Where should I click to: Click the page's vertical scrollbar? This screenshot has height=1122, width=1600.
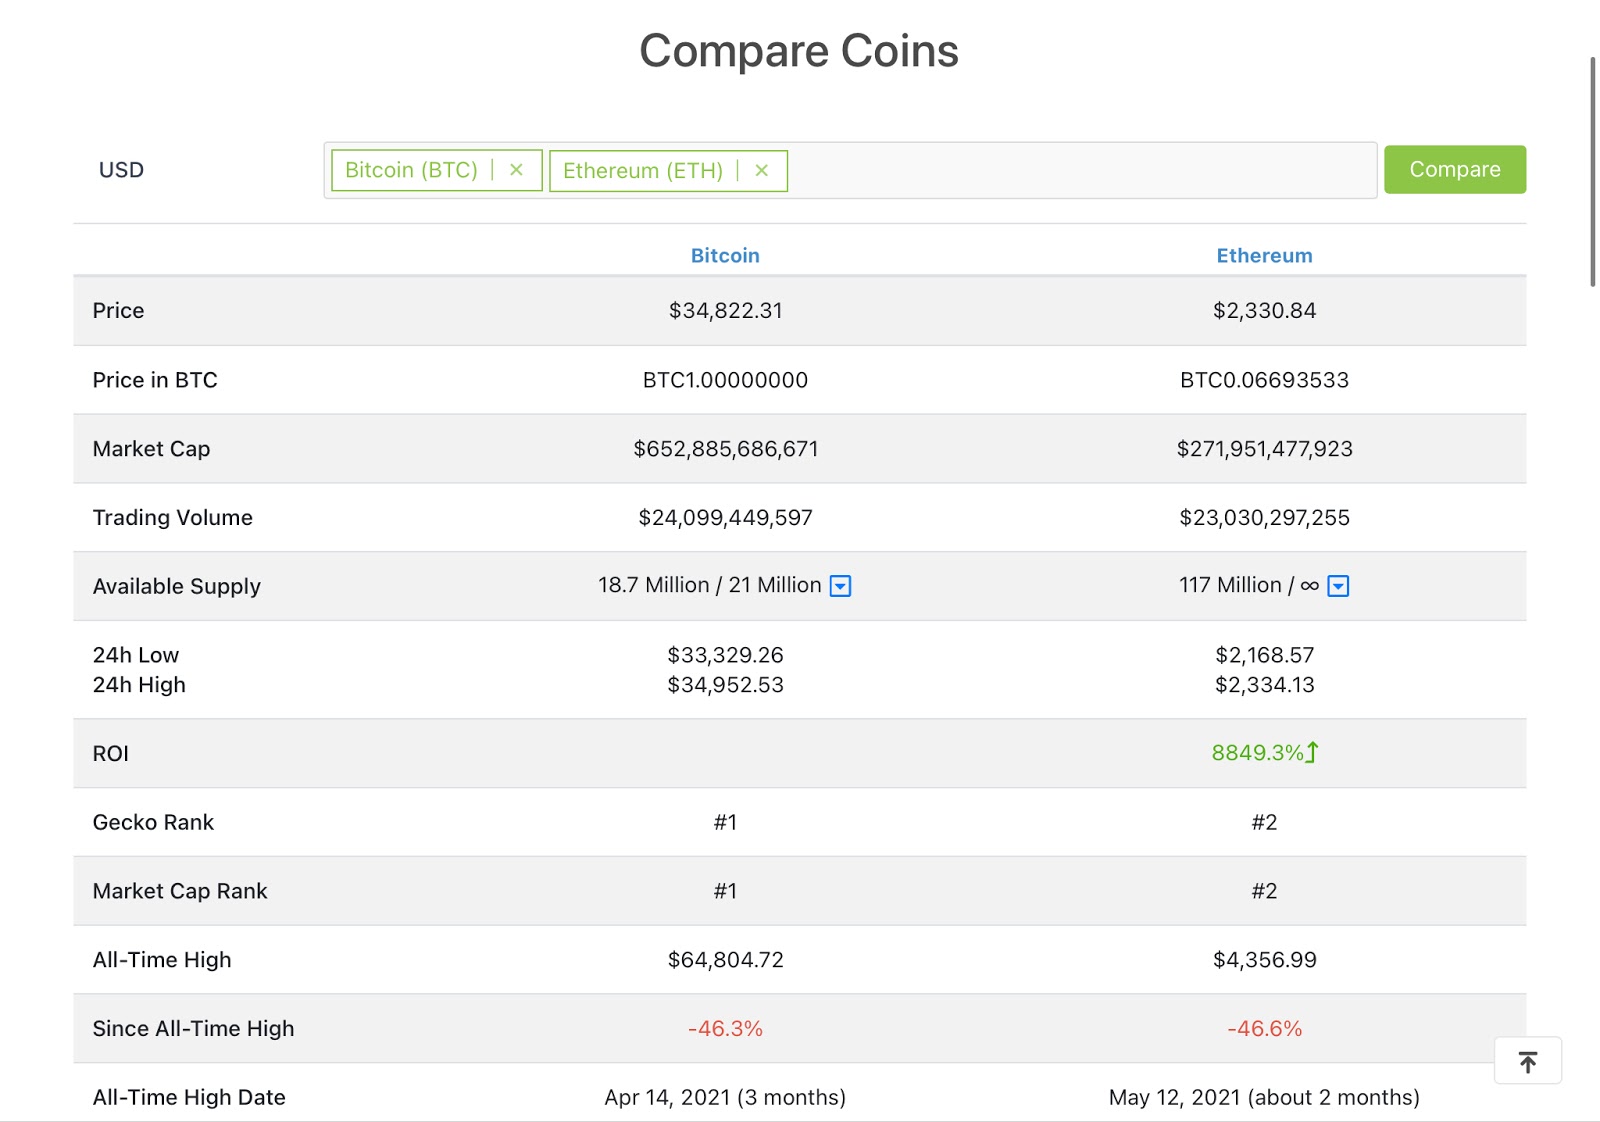[1593, 172]
